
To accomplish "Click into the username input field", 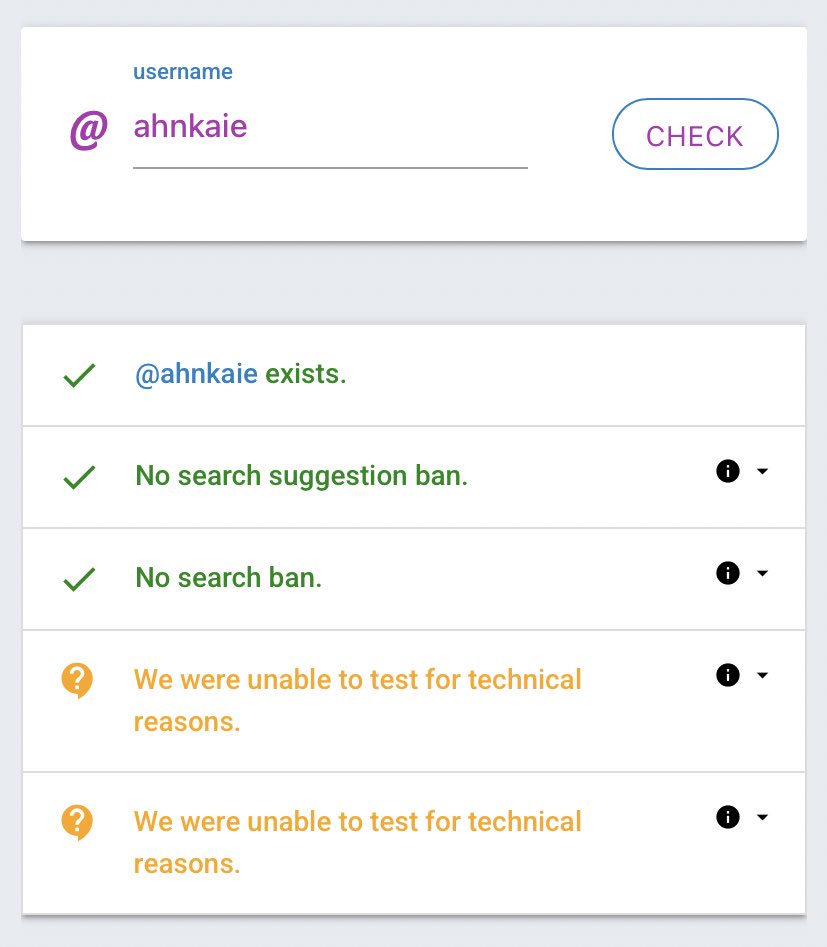I will (329, 128).
